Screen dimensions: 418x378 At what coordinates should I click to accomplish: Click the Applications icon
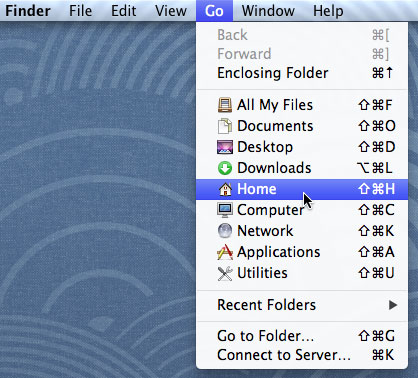225,252
